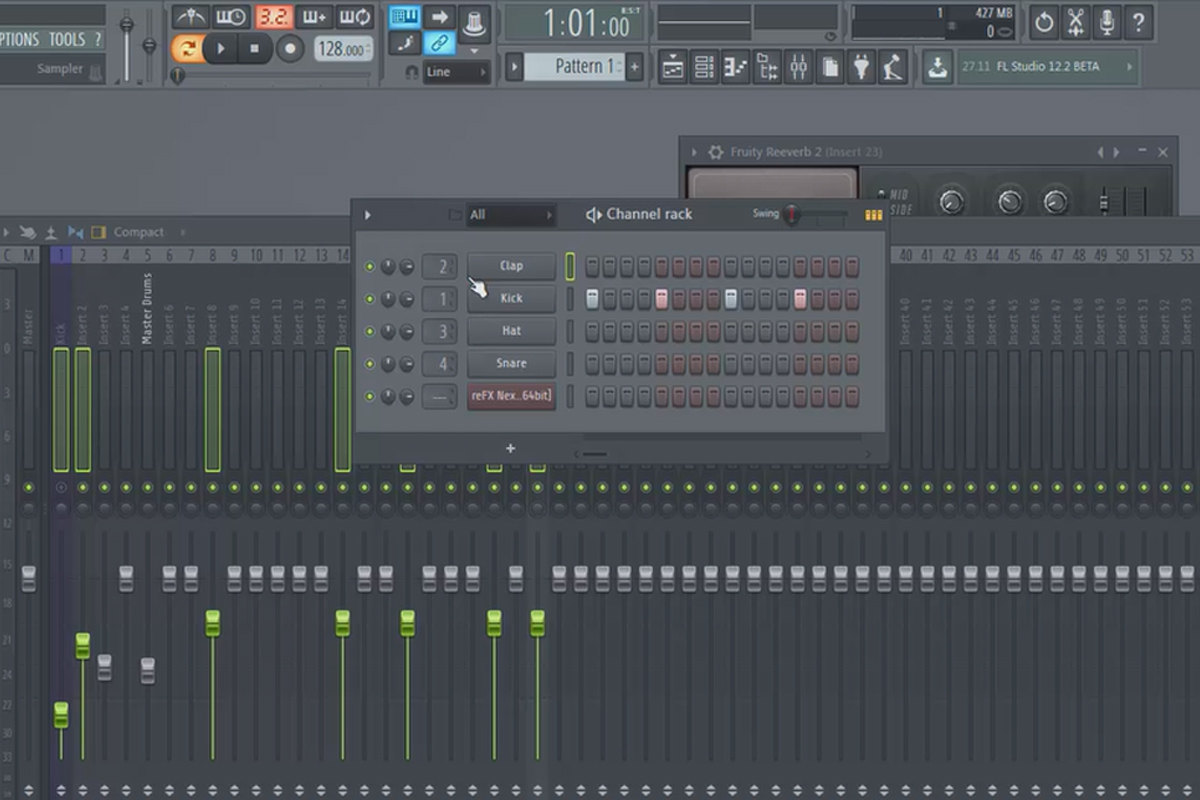
Task: Switch pattern/song mode button
Action: pos(187,48)
